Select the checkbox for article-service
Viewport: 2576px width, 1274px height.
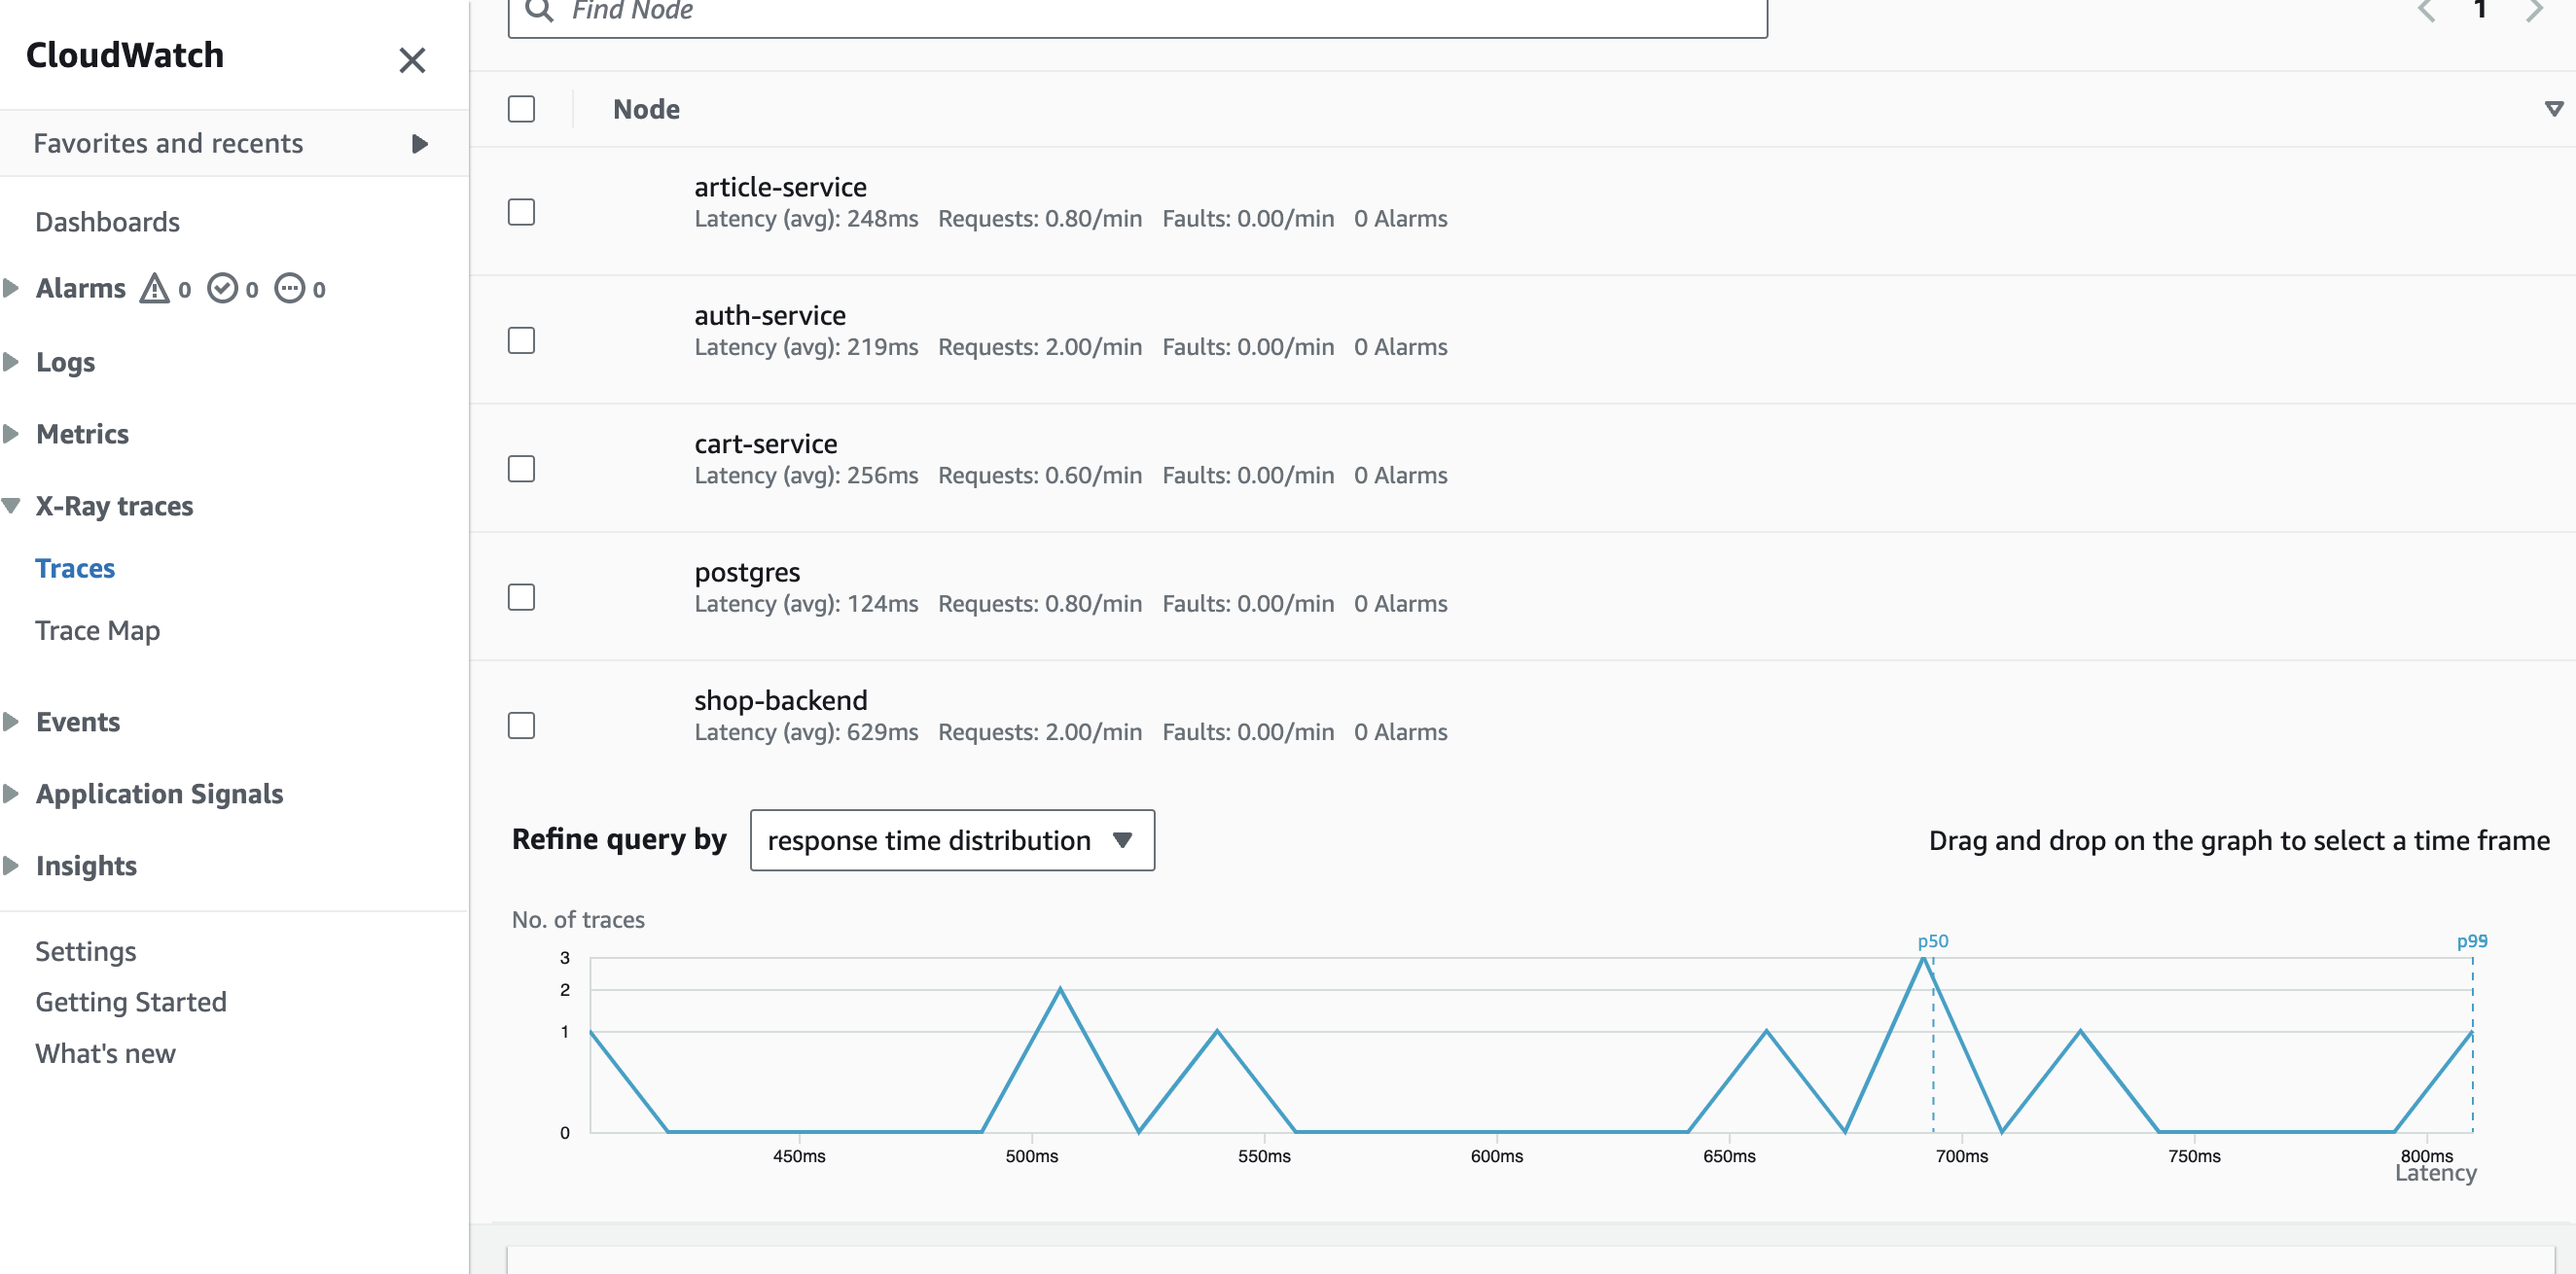pos(521,212)
